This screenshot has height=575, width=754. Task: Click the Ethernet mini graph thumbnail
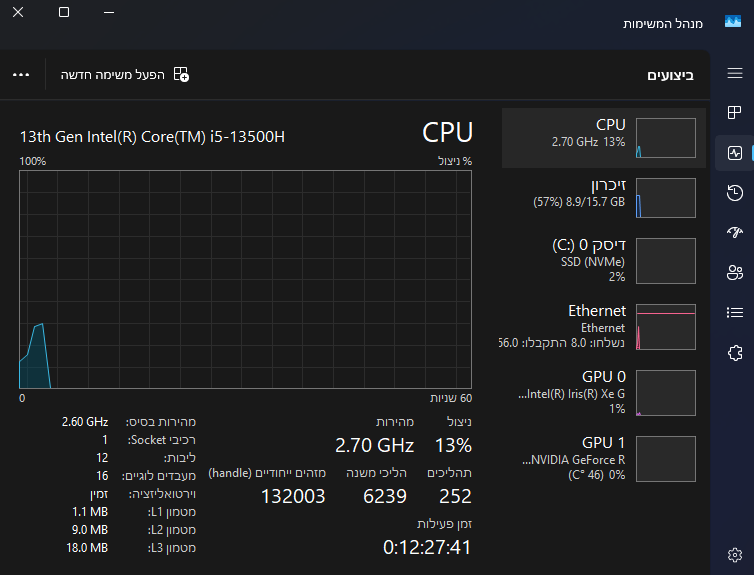[666, 327]
